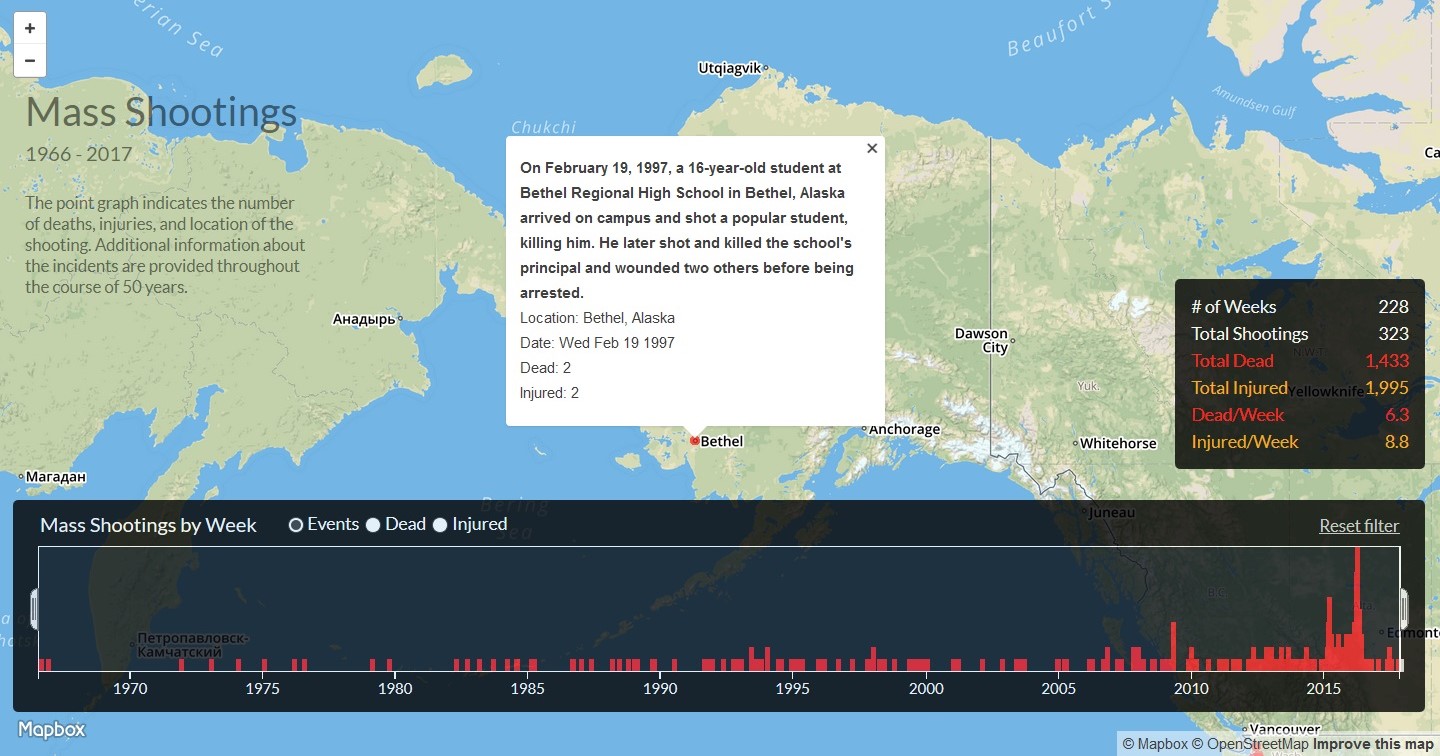Click the Магадан city label
This screenshot has width=1440, height=756.
56,477
